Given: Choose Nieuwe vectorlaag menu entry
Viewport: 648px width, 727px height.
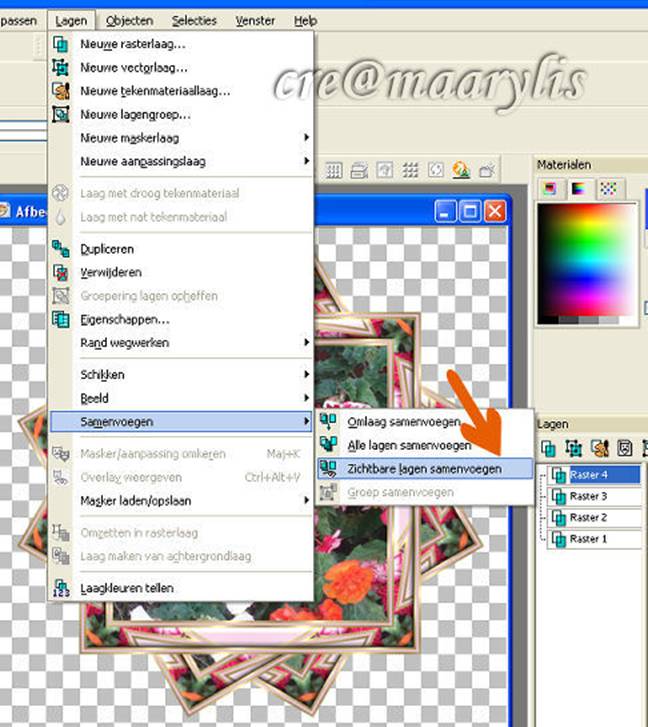Looking at the screenshot, I should [x=181, y=68].
